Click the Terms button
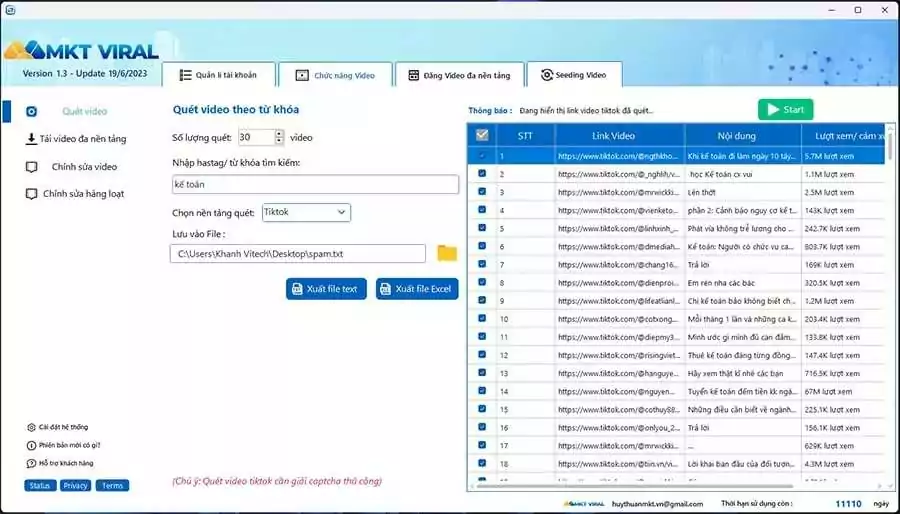The width and height of the screenshot is (900, 514). 112,485
